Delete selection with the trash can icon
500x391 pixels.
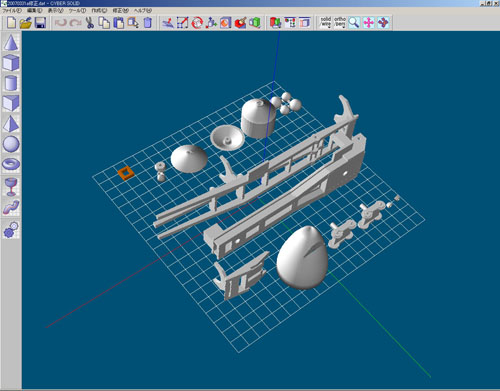pyautogui.click(x=148, y=23)
